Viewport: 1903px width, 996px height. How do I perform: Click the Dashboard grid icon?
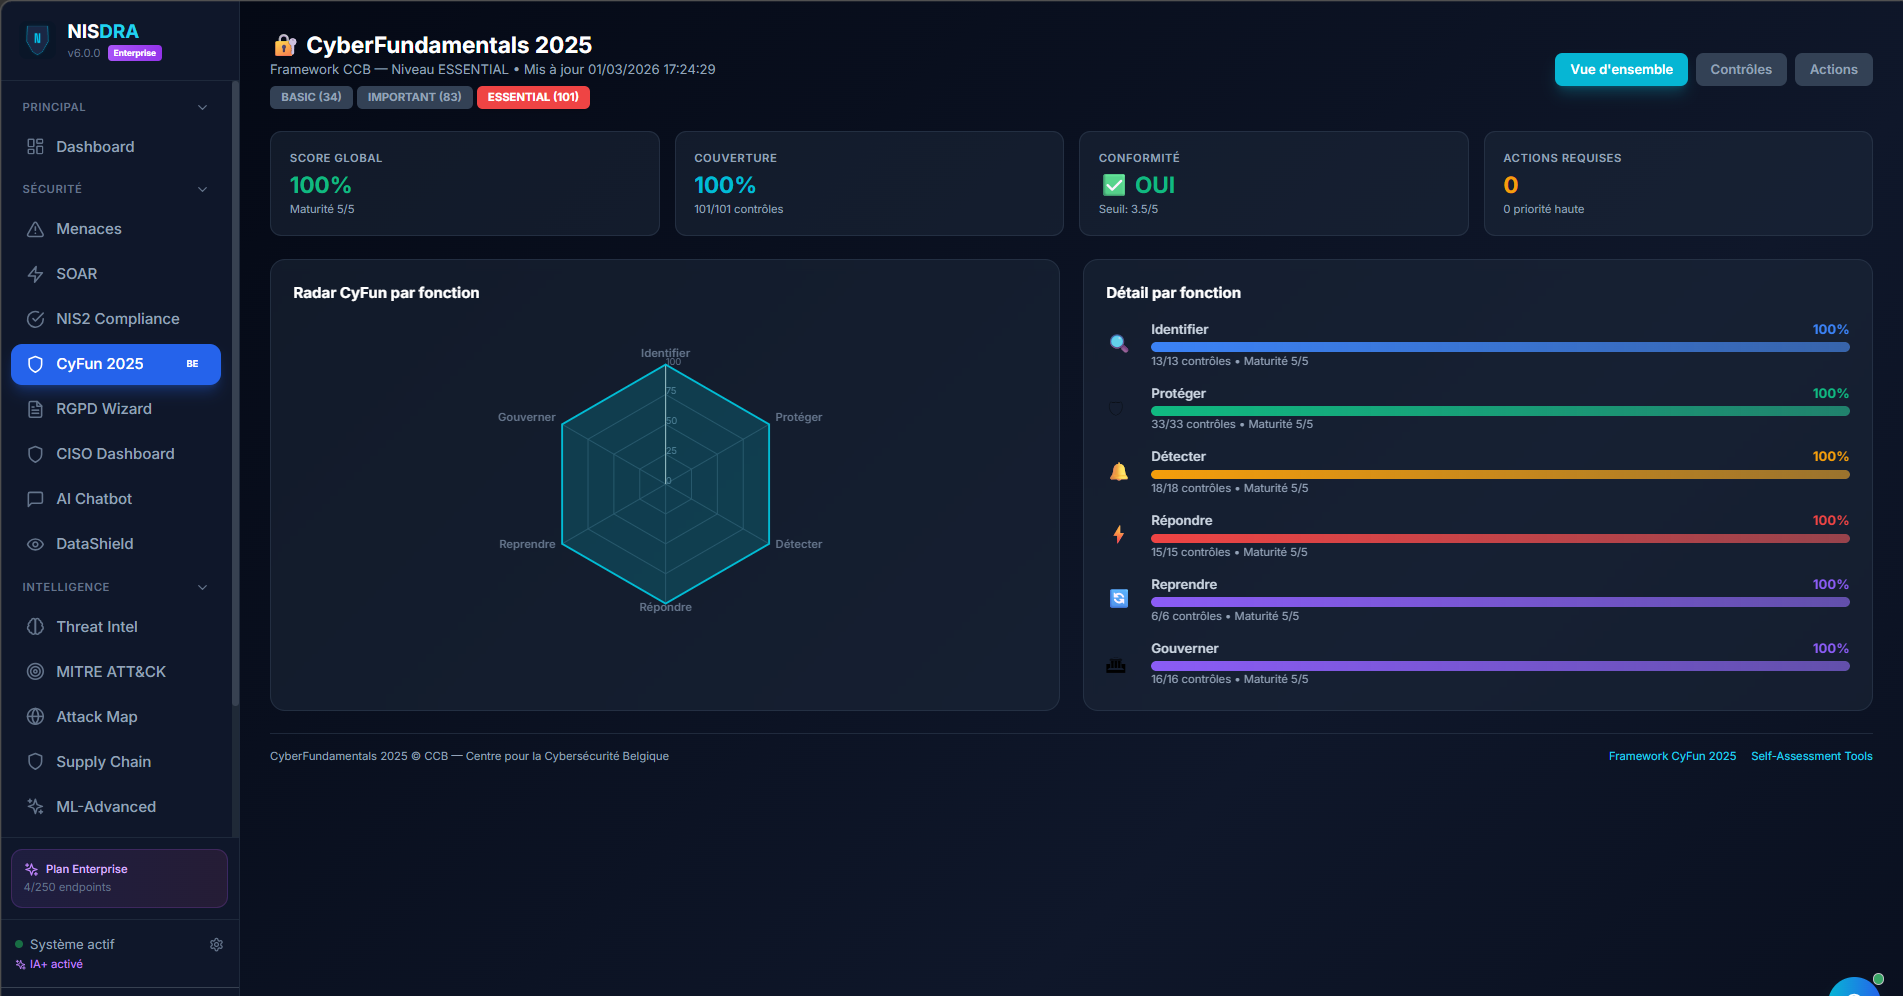tap(35, 147)
